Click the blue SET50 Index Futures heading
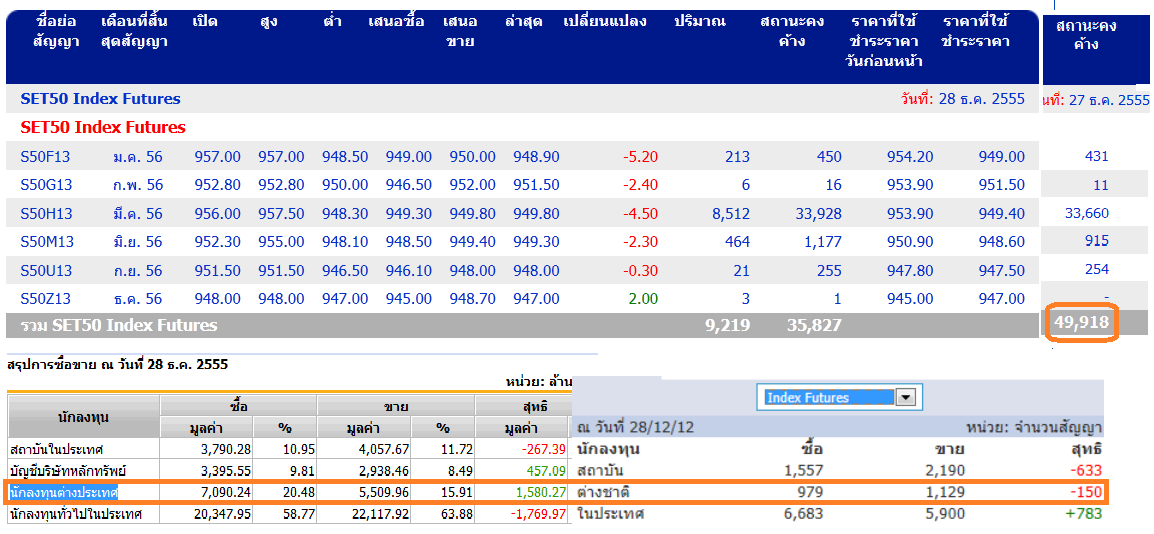 click(x=100, y=99)
